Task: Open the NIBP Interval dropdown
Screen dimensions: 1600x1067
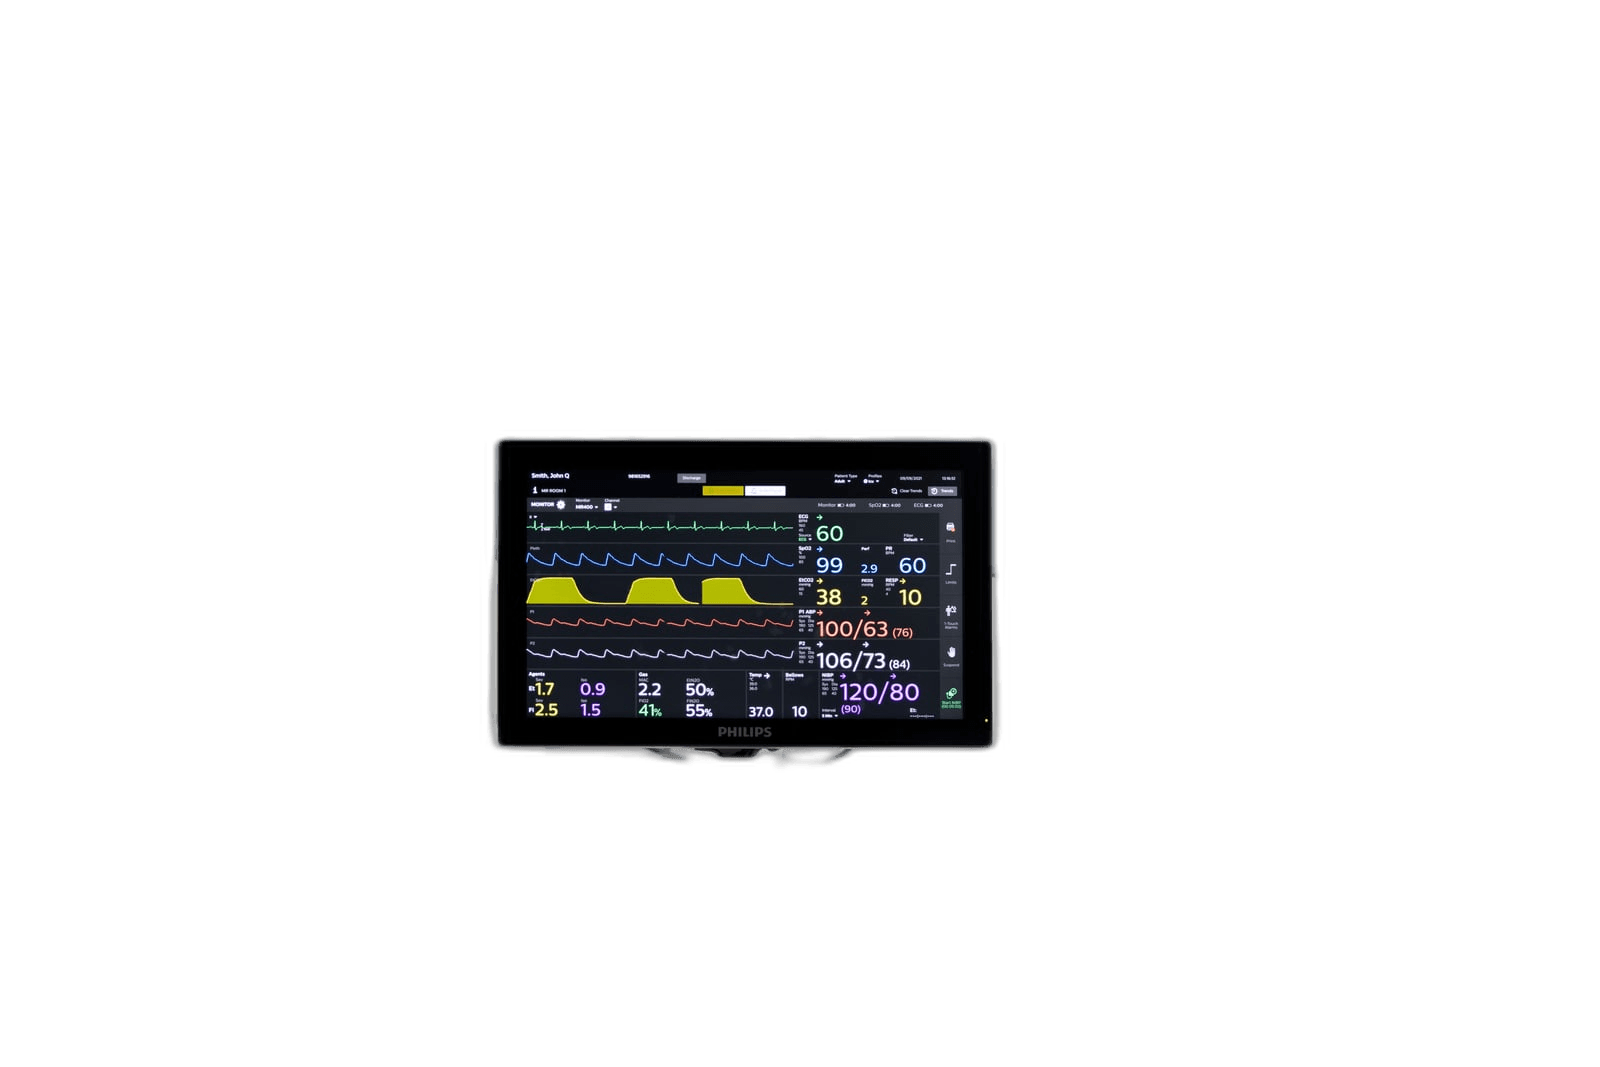Action: [x=829, y=716]
